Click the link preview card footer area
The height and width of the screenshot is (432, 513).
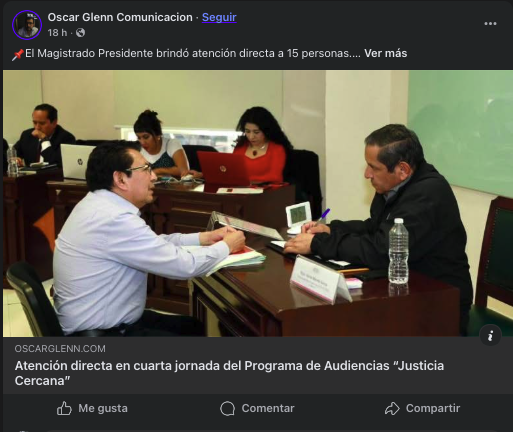click(257, 365)
